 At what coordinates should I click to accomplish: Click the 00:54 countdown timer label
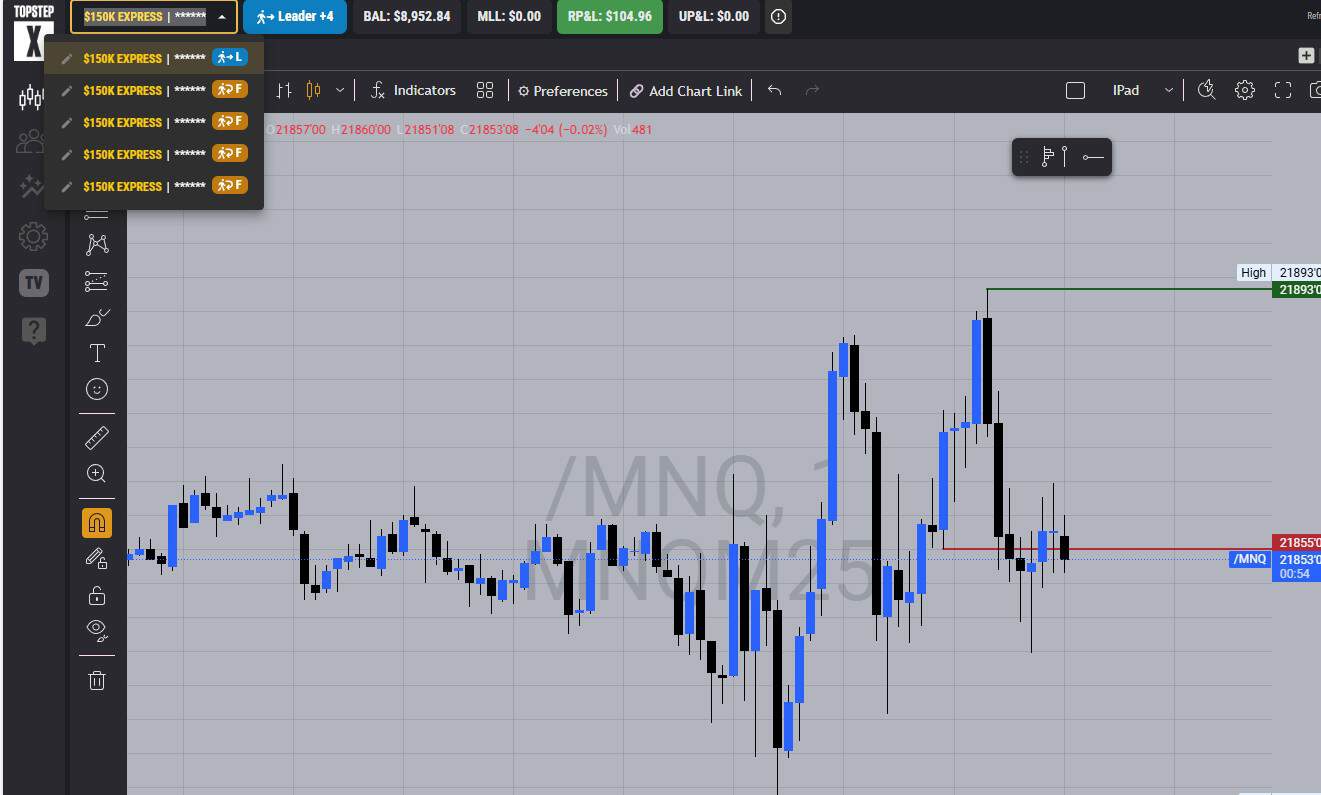click(1296, 574)
